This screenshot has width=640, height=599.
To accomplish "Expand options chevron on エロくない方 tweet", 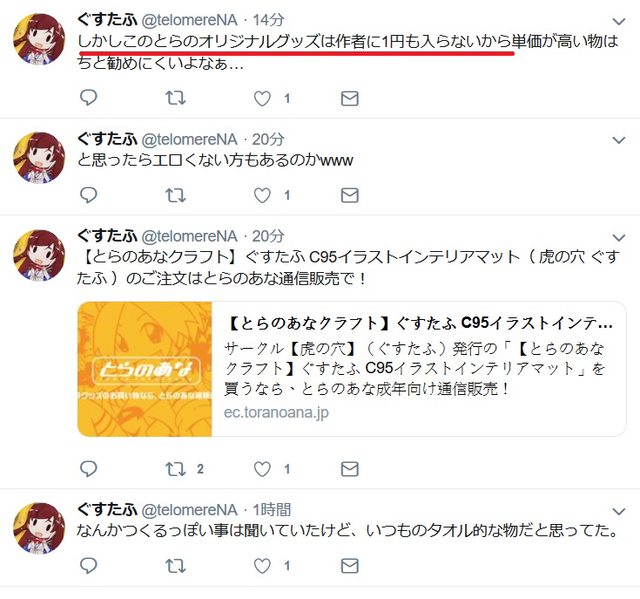I will (619, 140).
